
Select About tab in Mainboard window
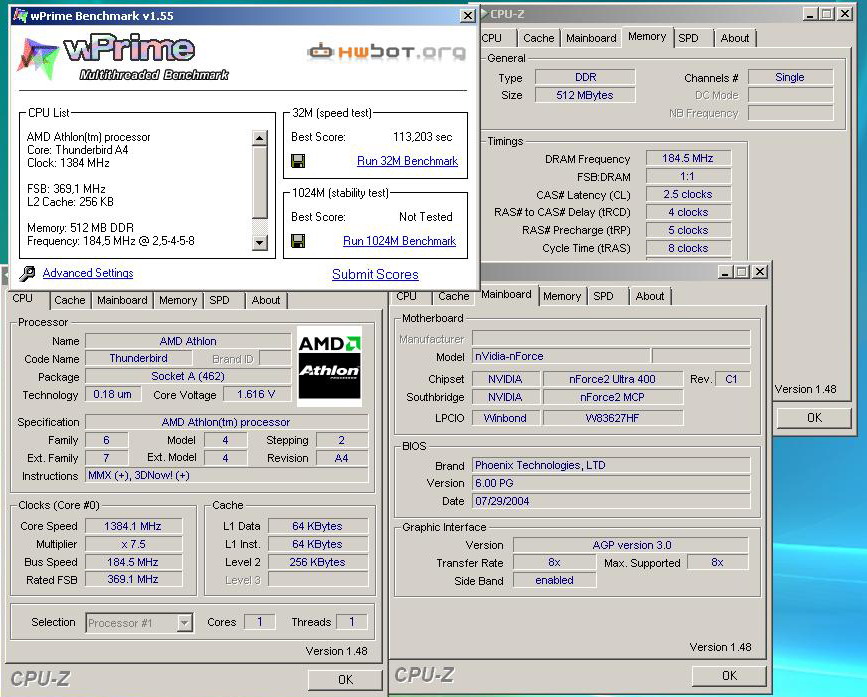pyautogui.click(x=650, y=296)
